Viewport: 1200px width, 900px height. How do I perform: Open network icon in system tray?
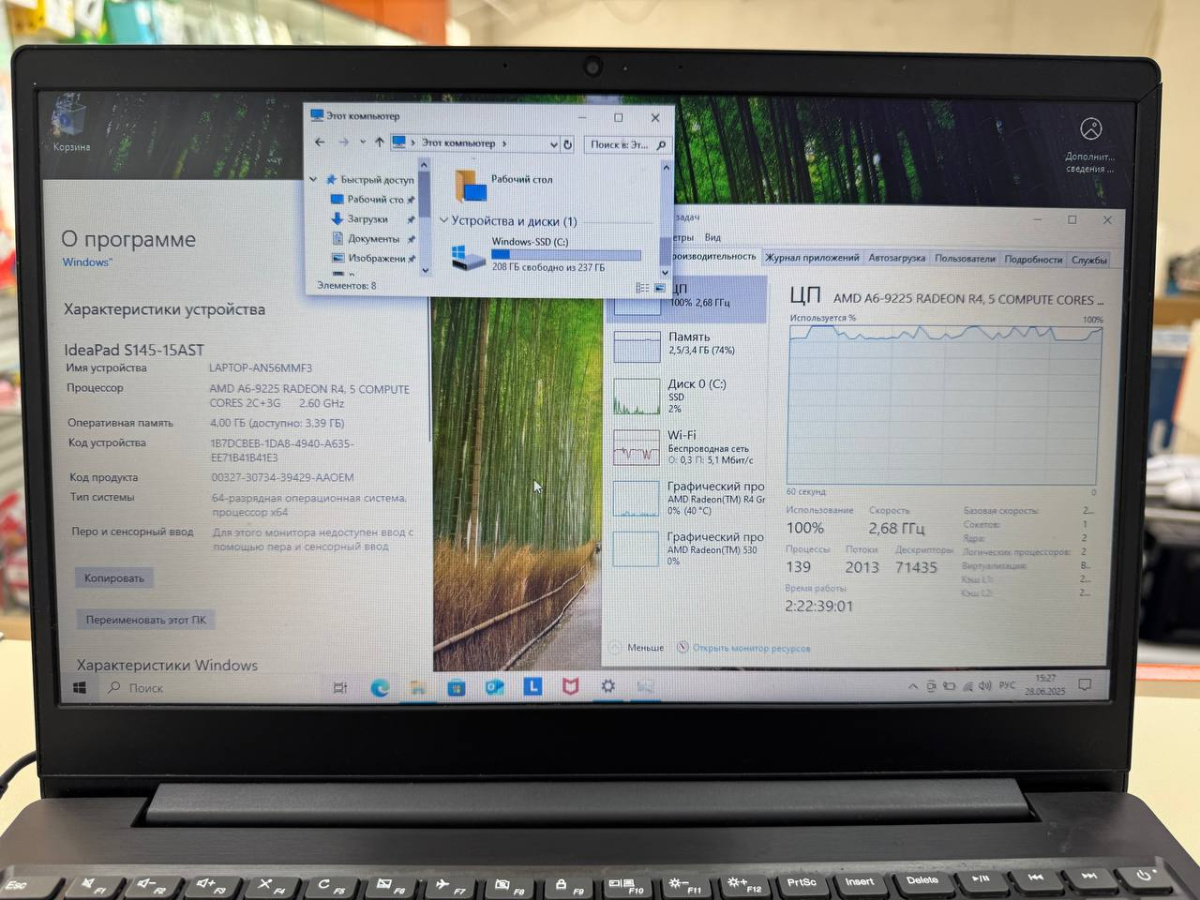[966, 686]
